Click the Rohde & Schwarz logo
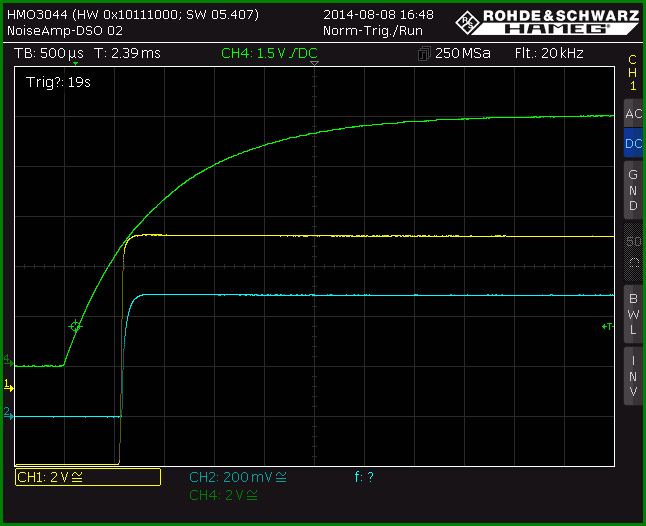This screenshot has width=646, height=526. point(547,22)
